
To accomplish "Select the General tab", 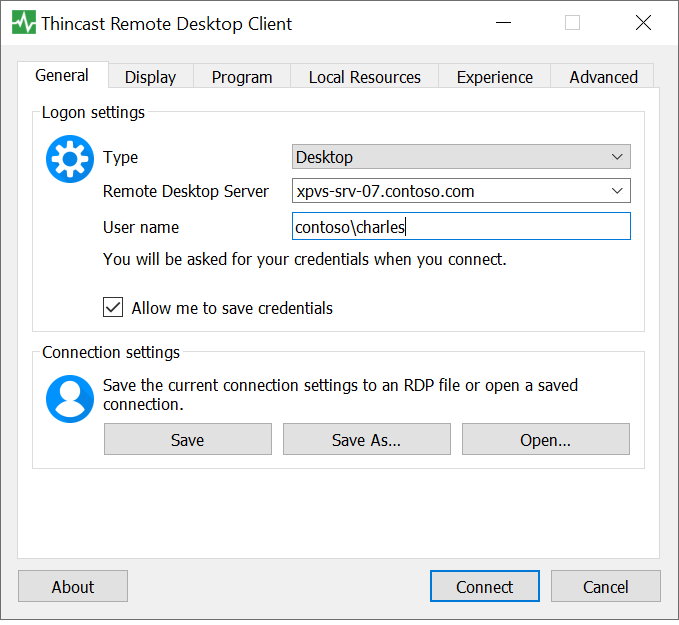I will [x=62, y=76].
